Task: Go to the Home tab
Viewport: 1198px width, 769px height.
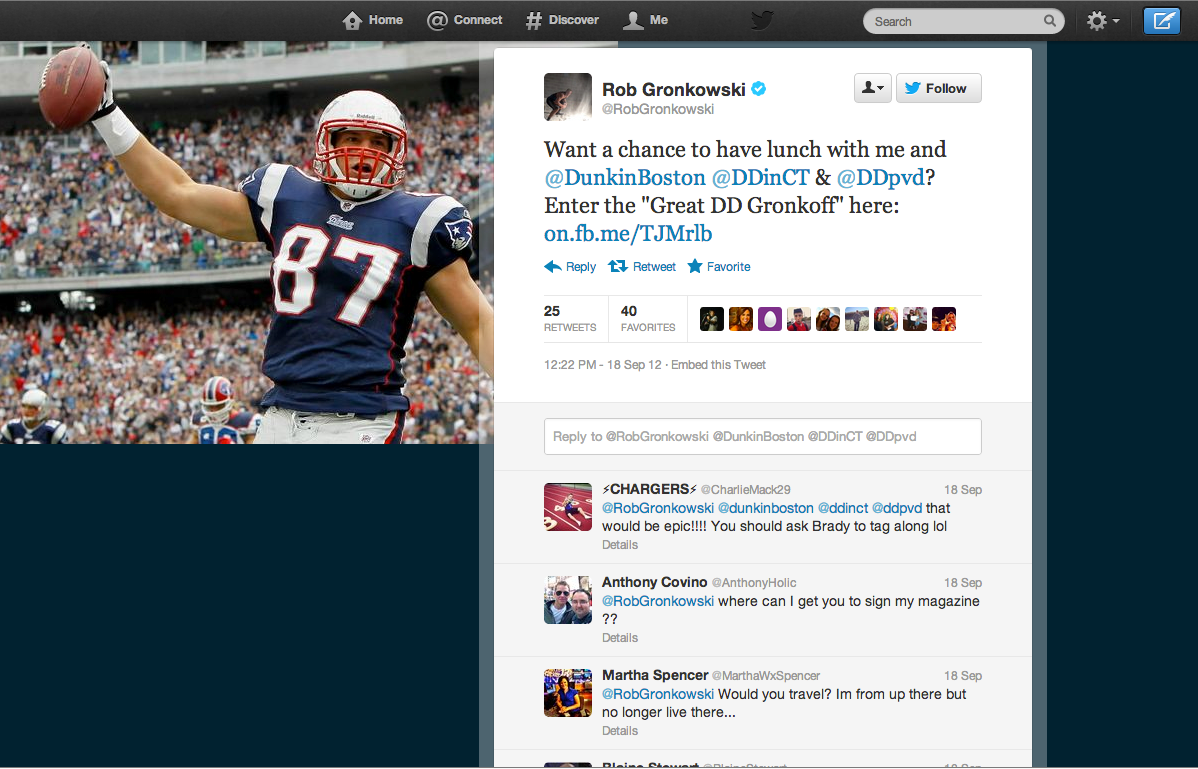Action: coord(372,20)
